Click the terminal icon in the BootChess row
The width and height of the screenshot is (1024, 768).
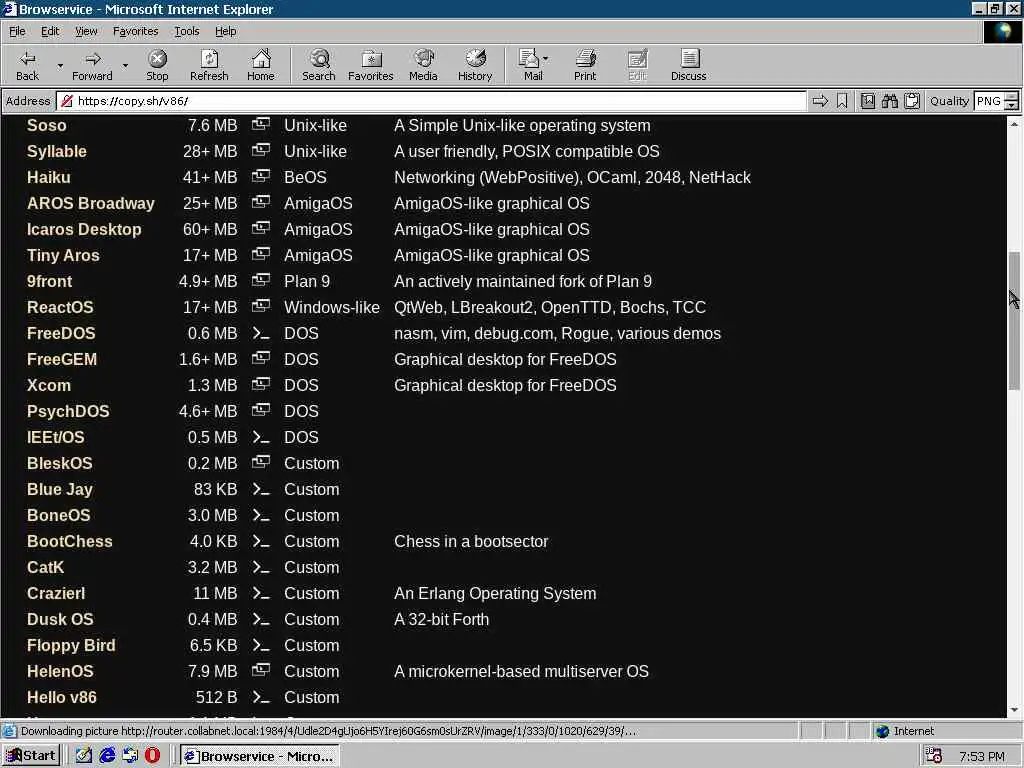[261, 542]
